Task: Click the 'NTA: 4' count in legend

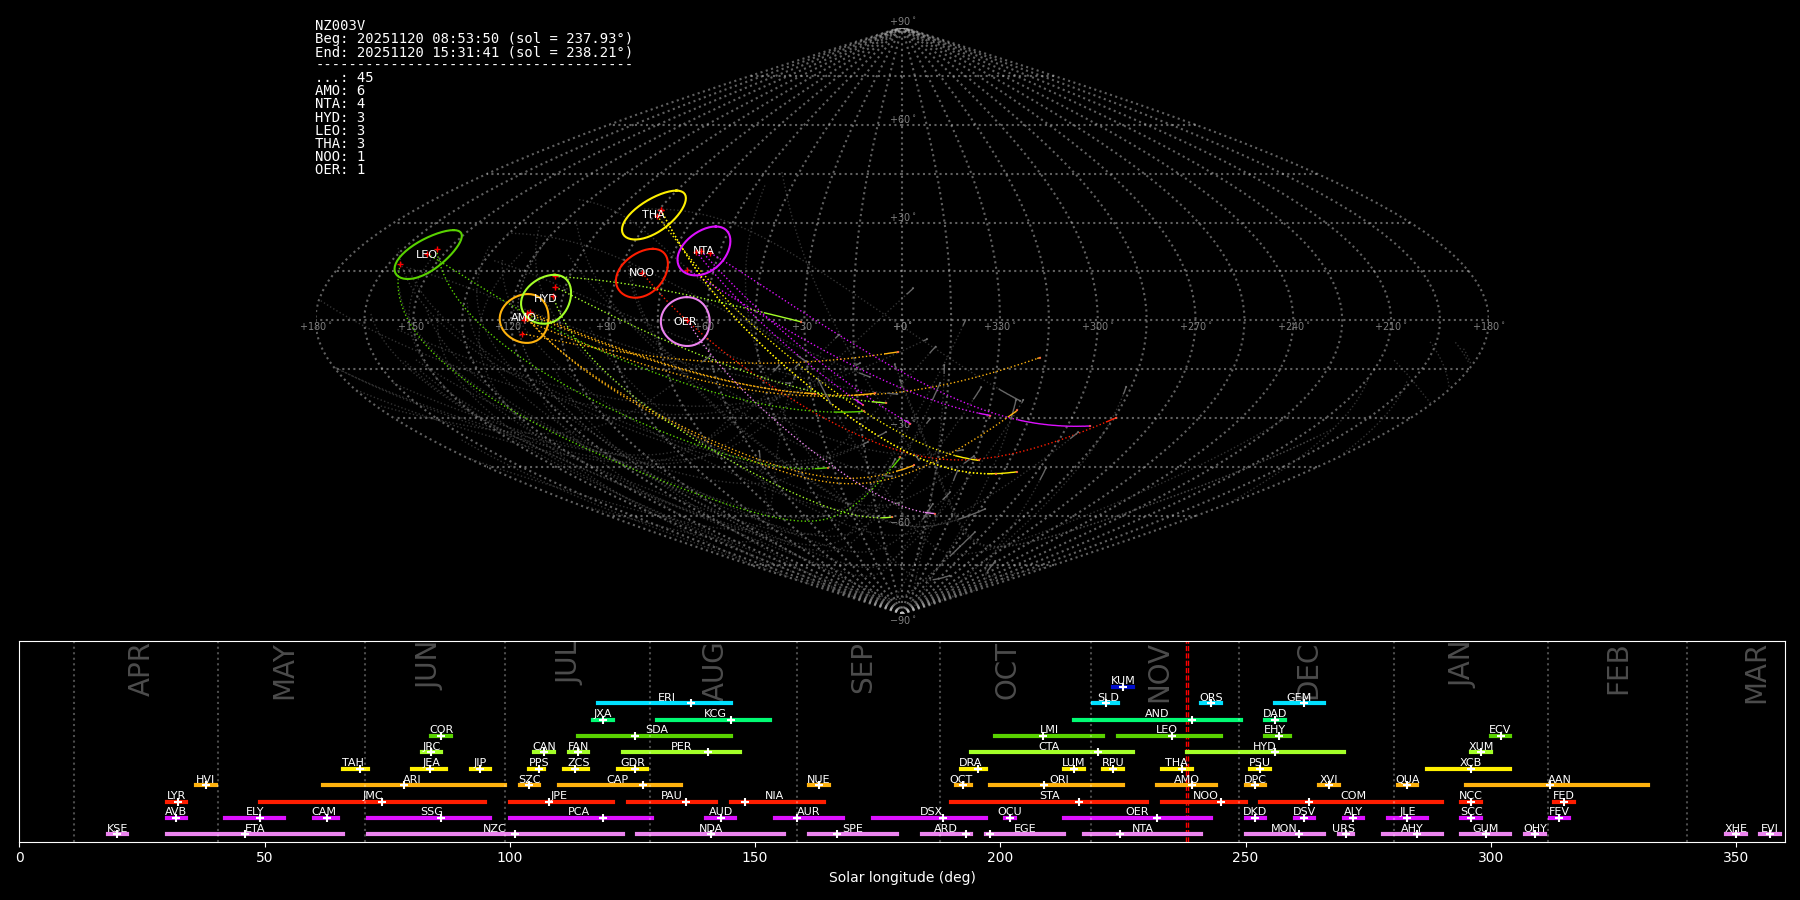Action: [x=340, y=104]
